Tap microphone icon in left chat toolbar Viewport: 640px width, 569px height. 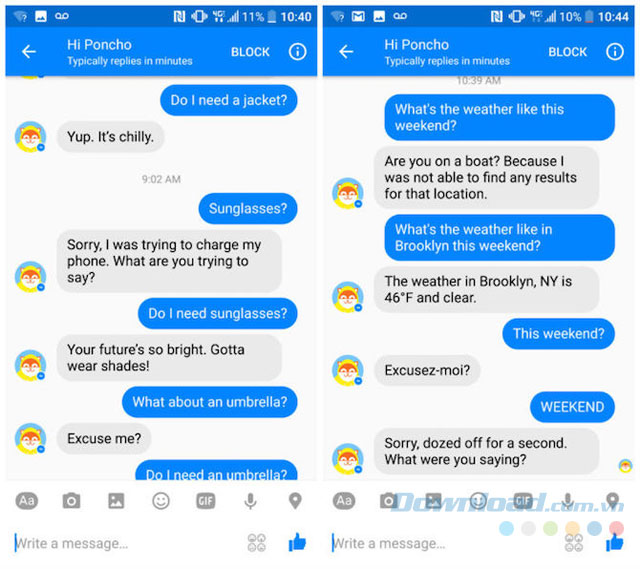click(x=250, y=501)
